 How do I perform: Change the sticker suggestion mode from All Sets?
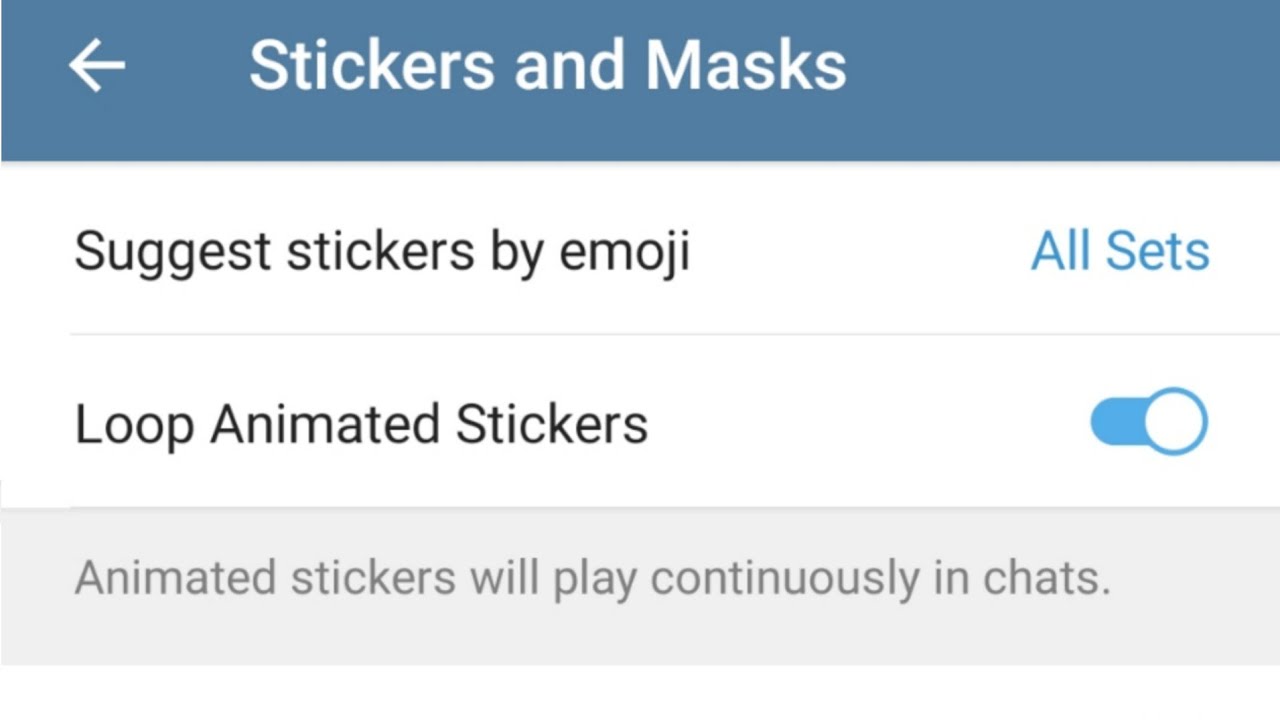coord(1120,250)
